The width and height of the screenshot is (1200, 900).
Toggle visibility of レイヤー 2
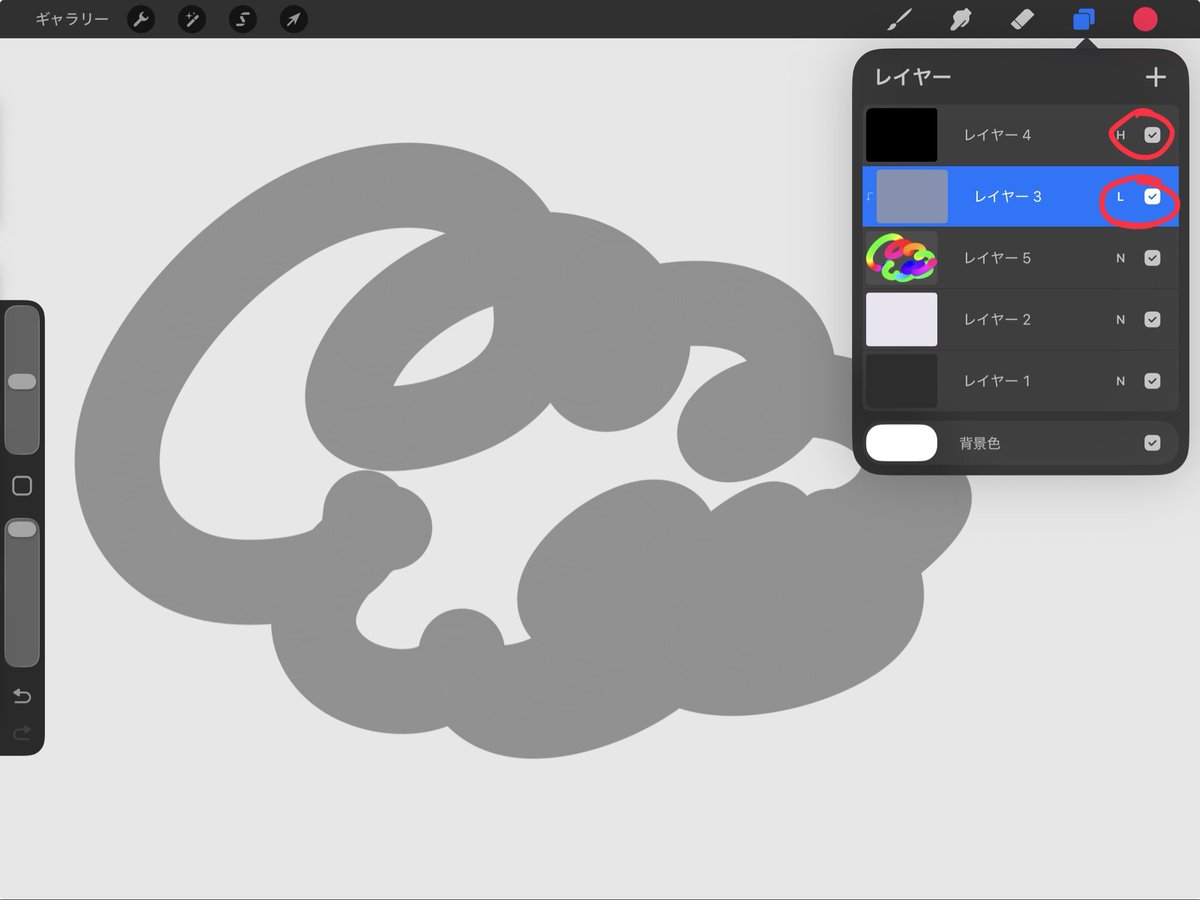click(1152, 320)
